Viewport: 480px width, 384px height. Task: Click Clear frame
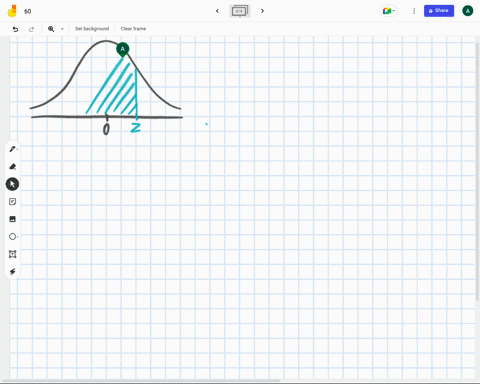133,29
